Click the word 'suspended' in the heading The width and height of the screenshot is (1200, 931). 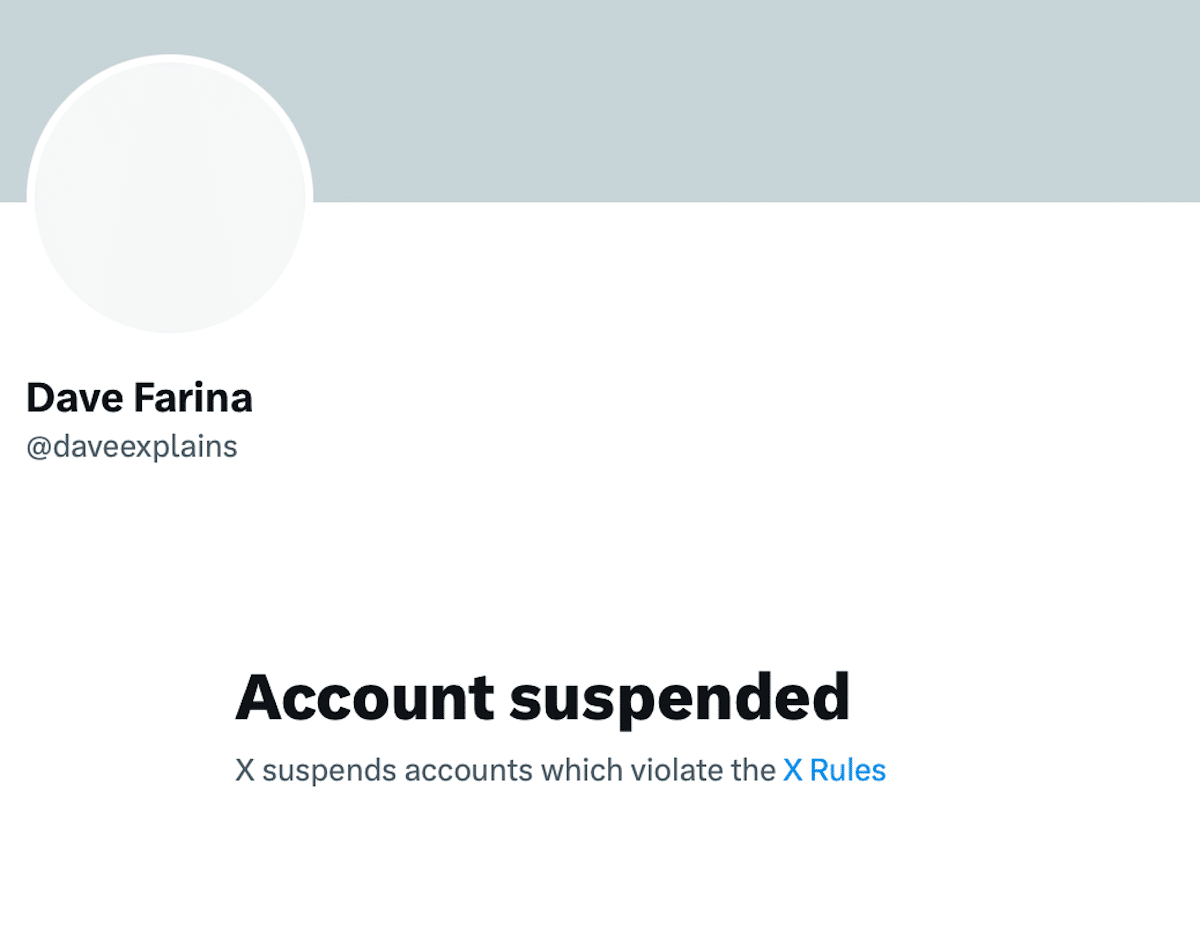[x=679, y=699]
